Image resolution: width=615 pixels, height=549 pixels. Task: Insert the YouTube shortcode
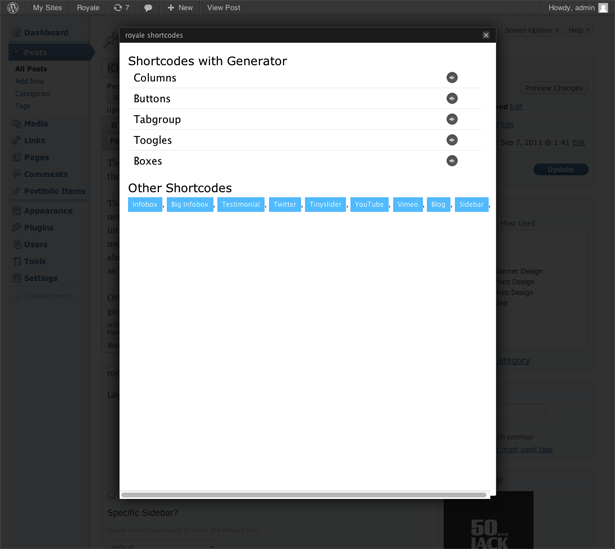click(369, 204)
